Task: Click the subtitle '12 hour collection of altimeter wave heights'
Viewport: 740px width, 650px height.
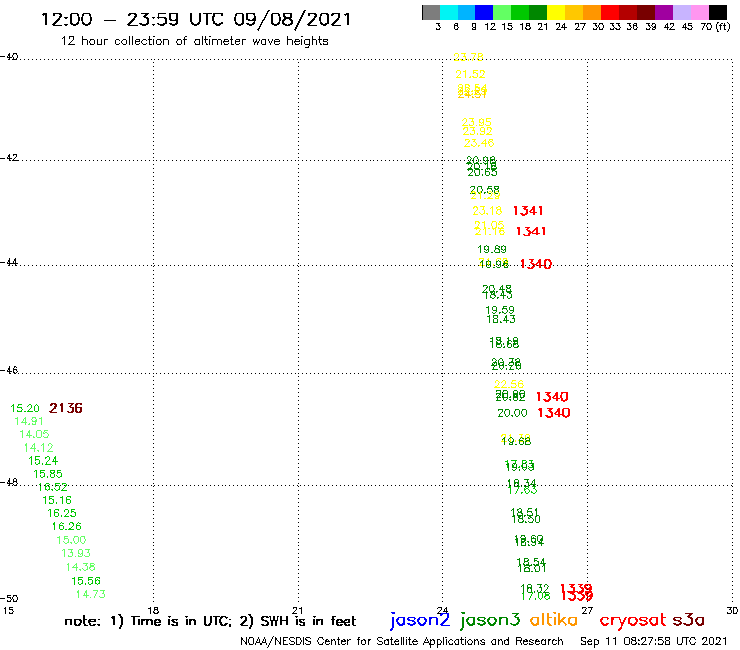Action: [194, 41]
